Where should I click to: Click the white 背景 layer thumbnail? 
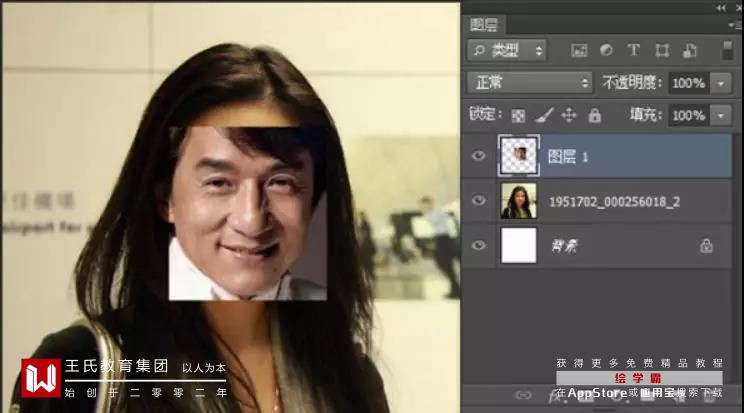519,245
